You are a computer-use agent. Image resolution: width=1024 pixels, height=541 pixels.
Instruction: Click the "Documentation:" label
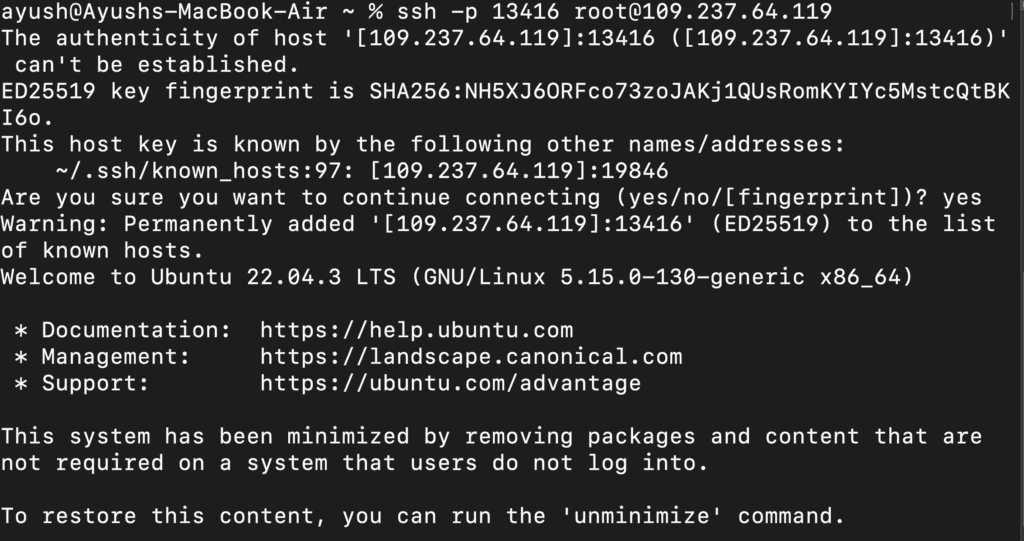click(x=130, y=330)
